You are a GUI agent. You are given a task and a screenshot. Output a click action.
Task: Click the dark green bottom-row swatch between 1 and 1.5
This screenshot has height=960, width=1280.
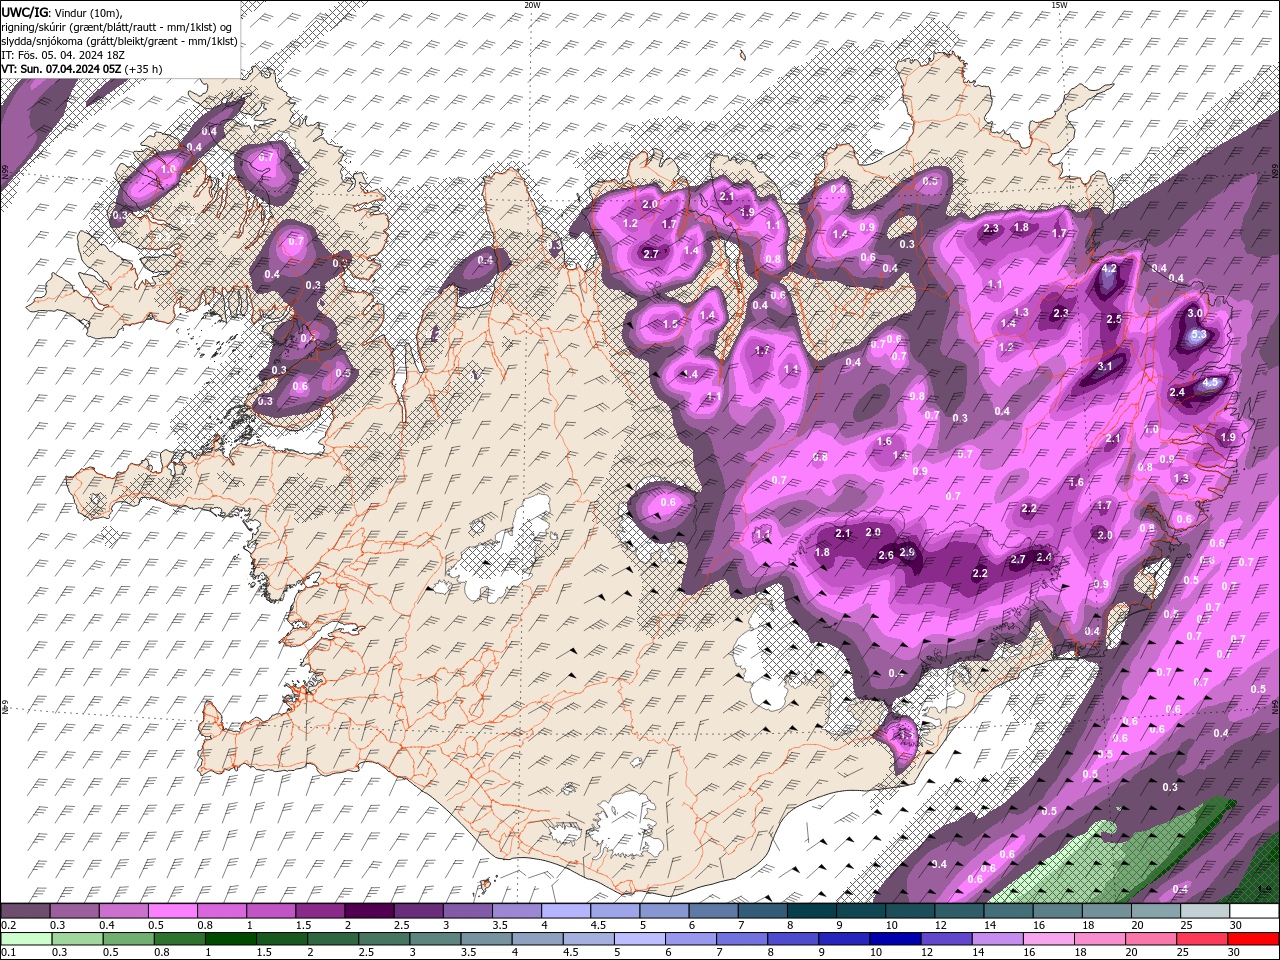coord(231,939)
